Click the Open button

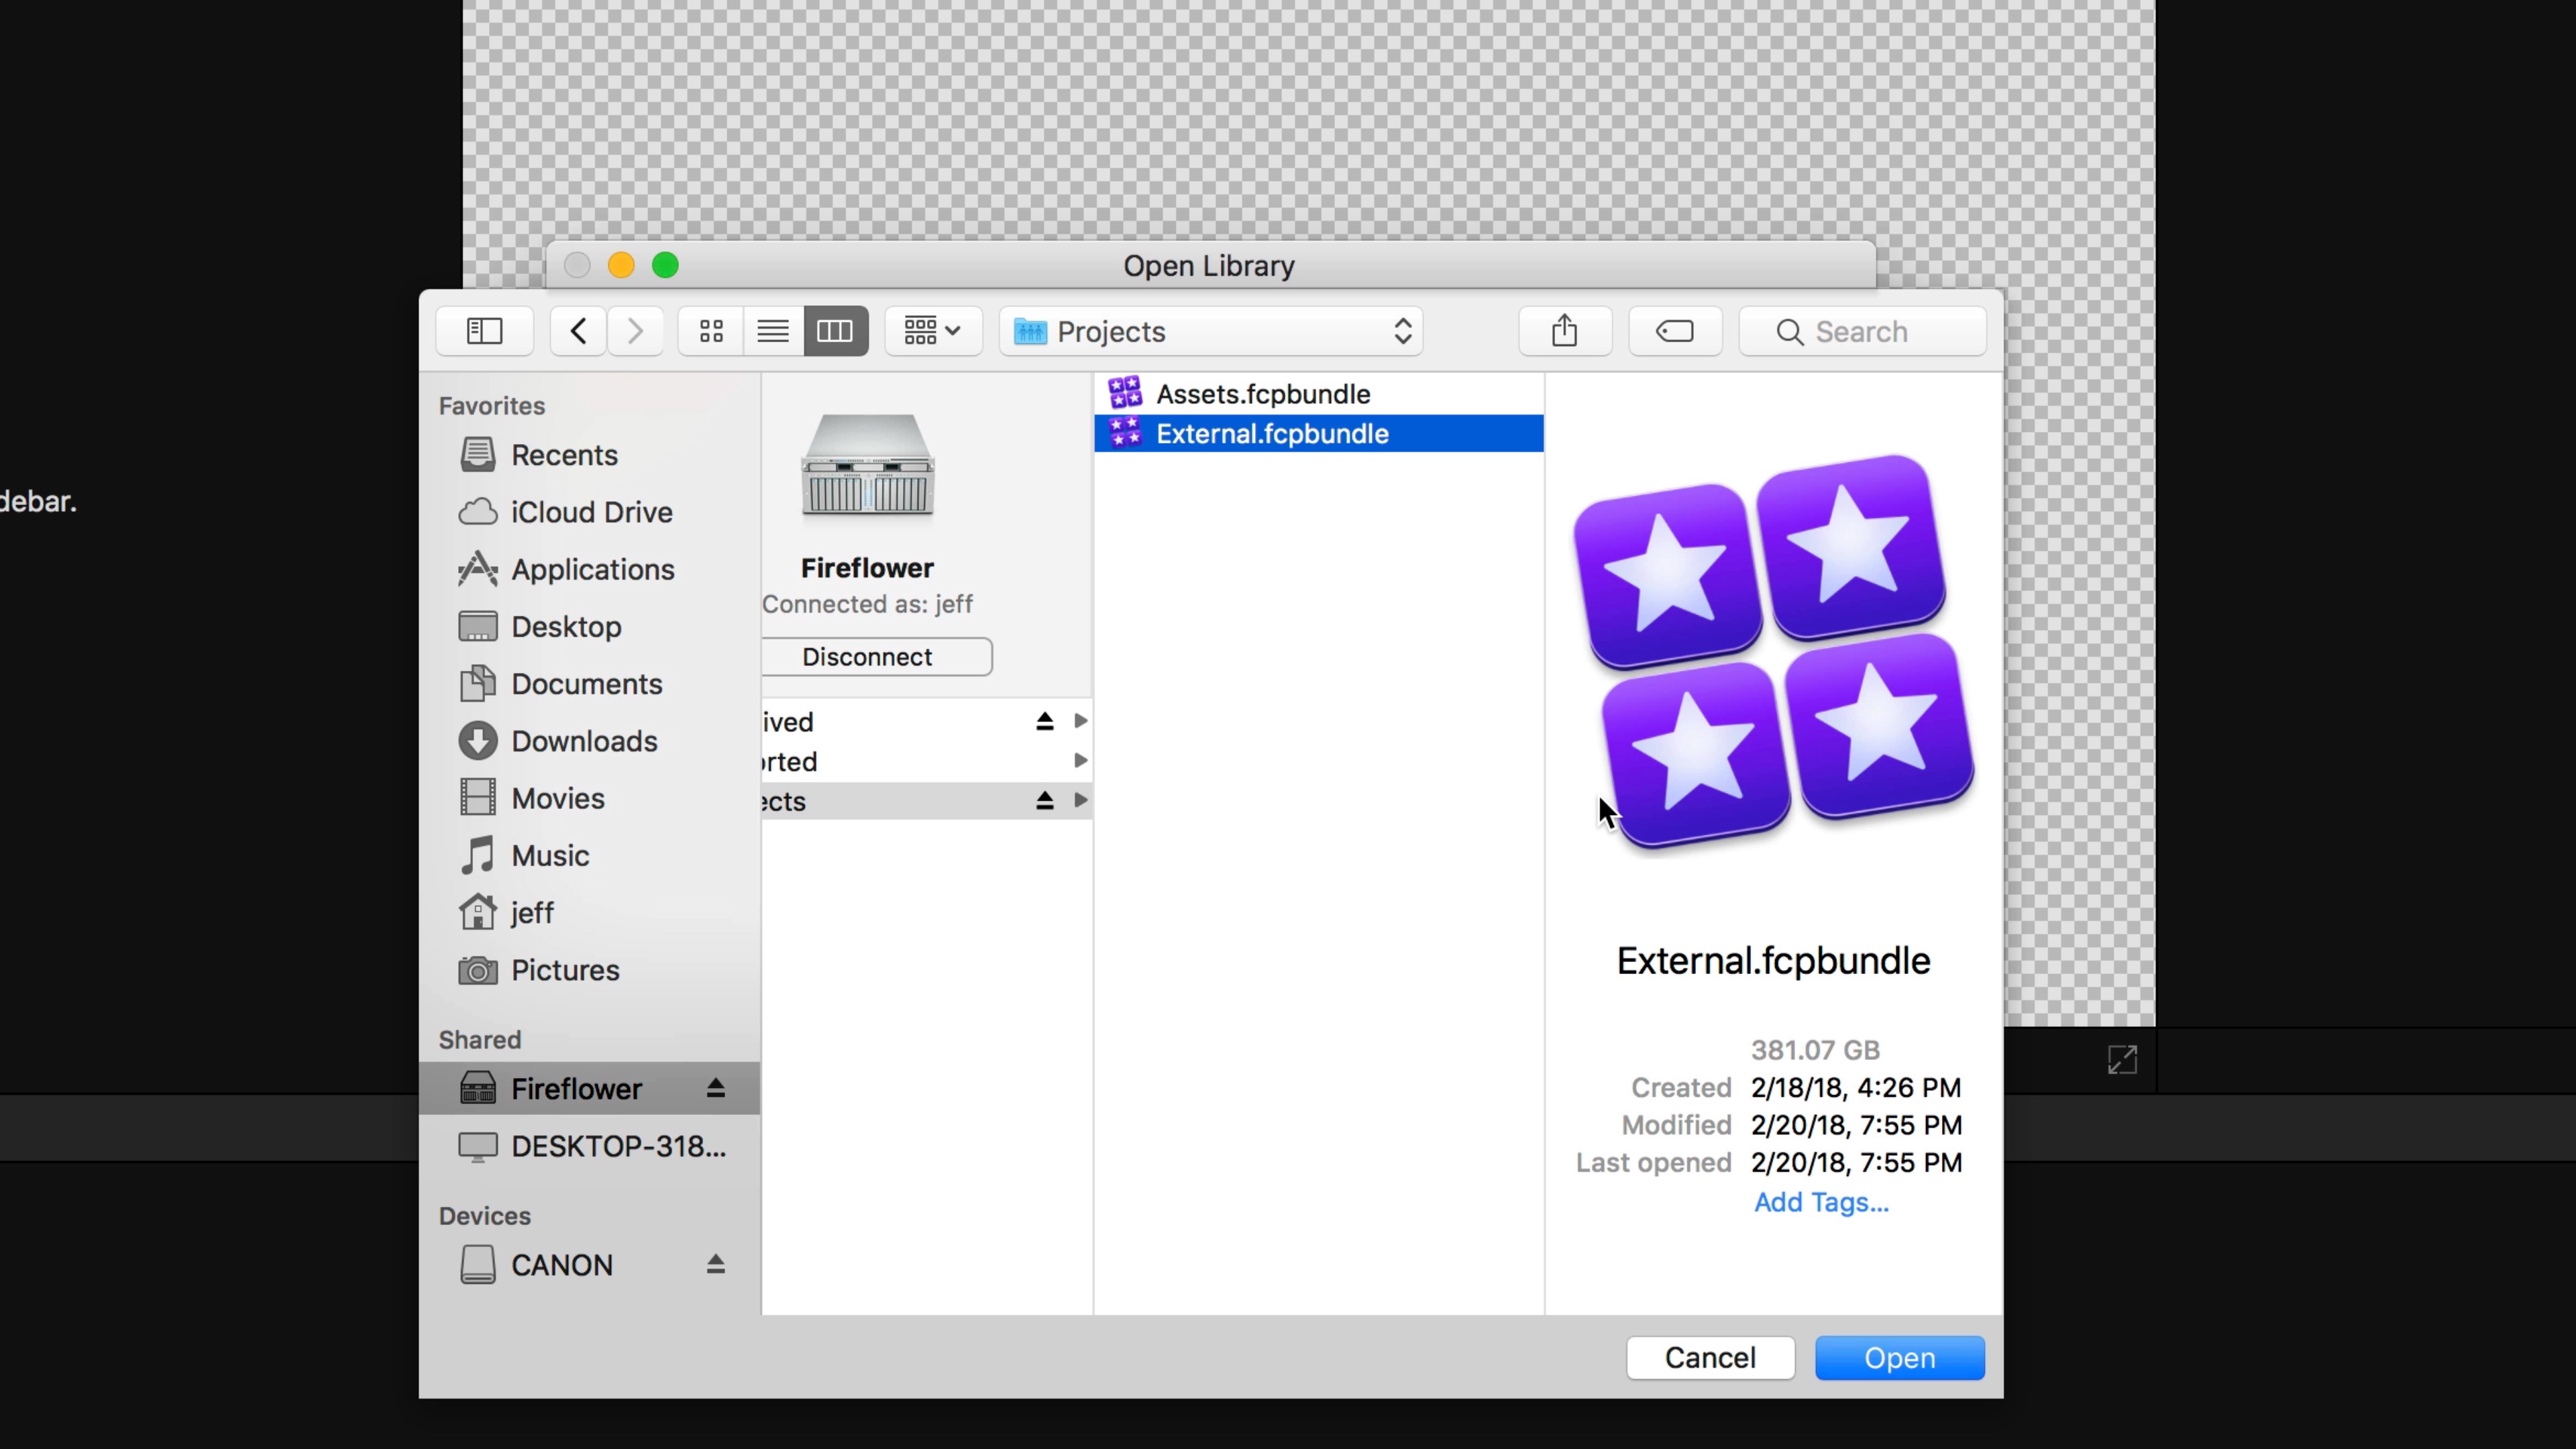(x=1899, y=1358)
